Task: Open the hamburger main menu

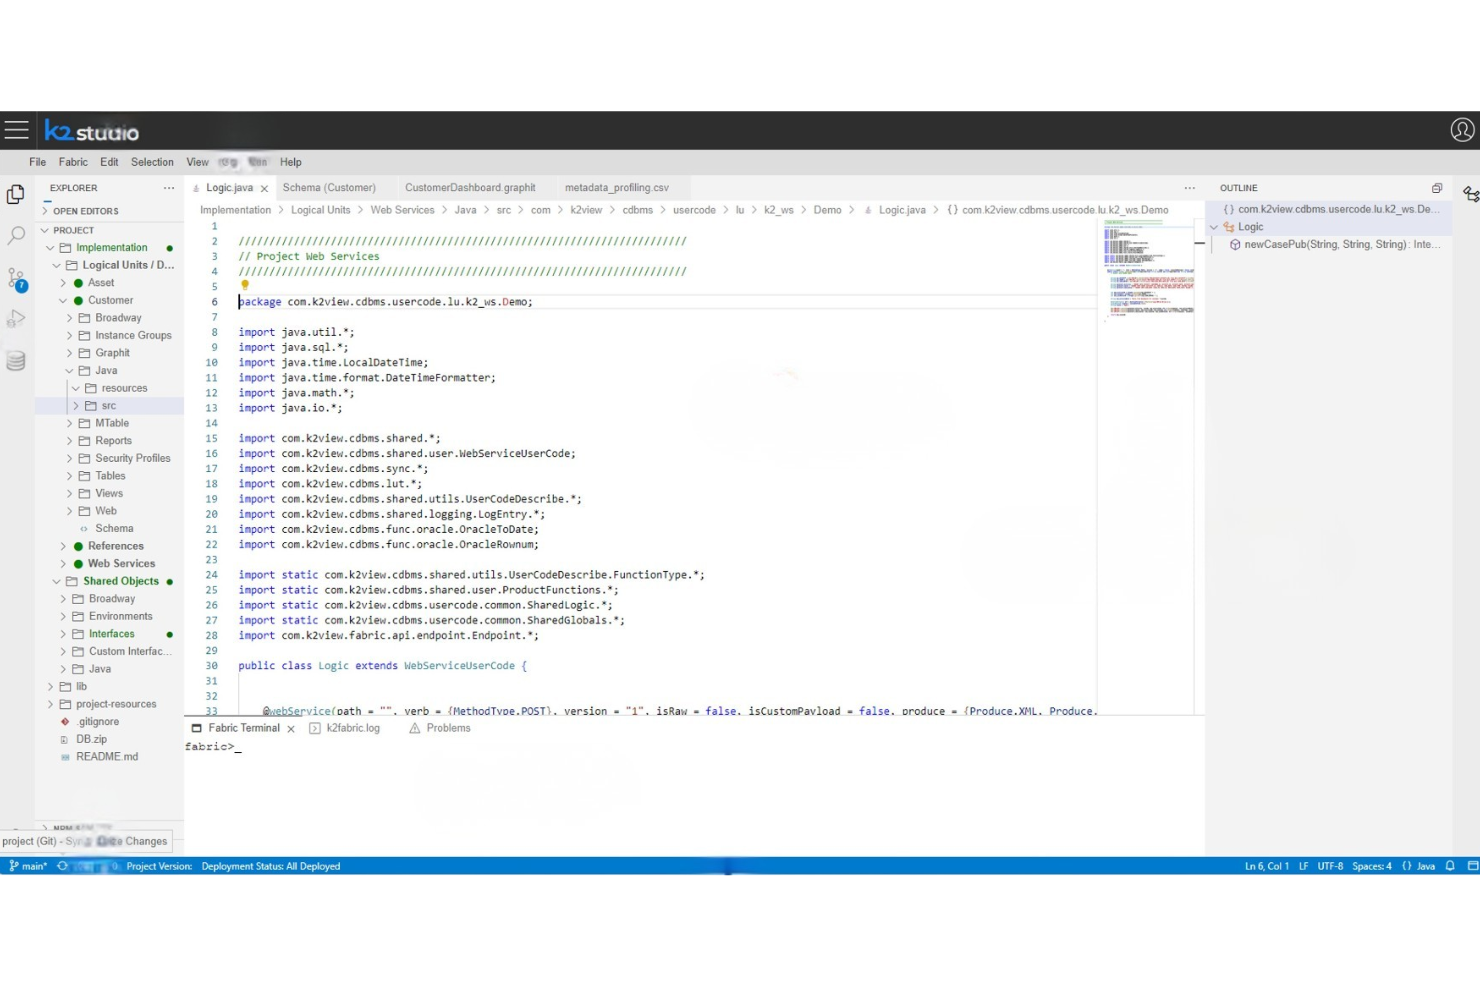Action: [x=16, y=130]
